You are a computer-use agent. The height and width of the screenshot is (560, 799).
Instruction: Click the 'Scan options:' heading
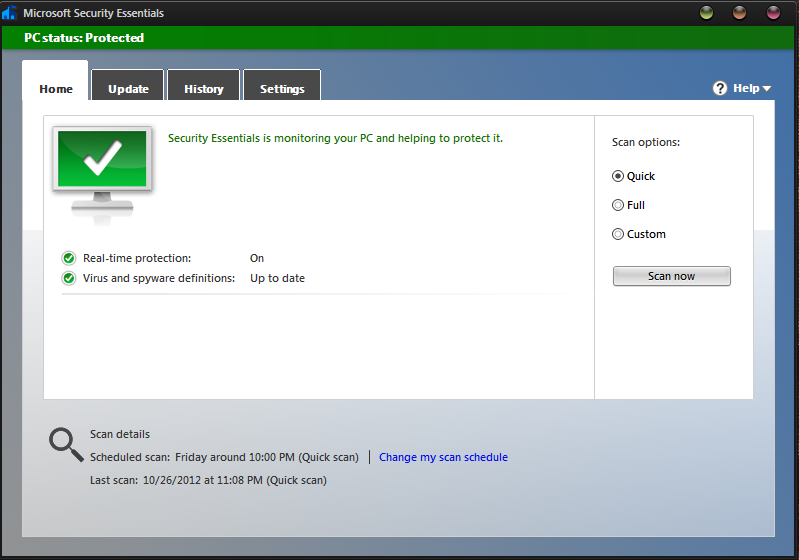[x=646, y=142]
